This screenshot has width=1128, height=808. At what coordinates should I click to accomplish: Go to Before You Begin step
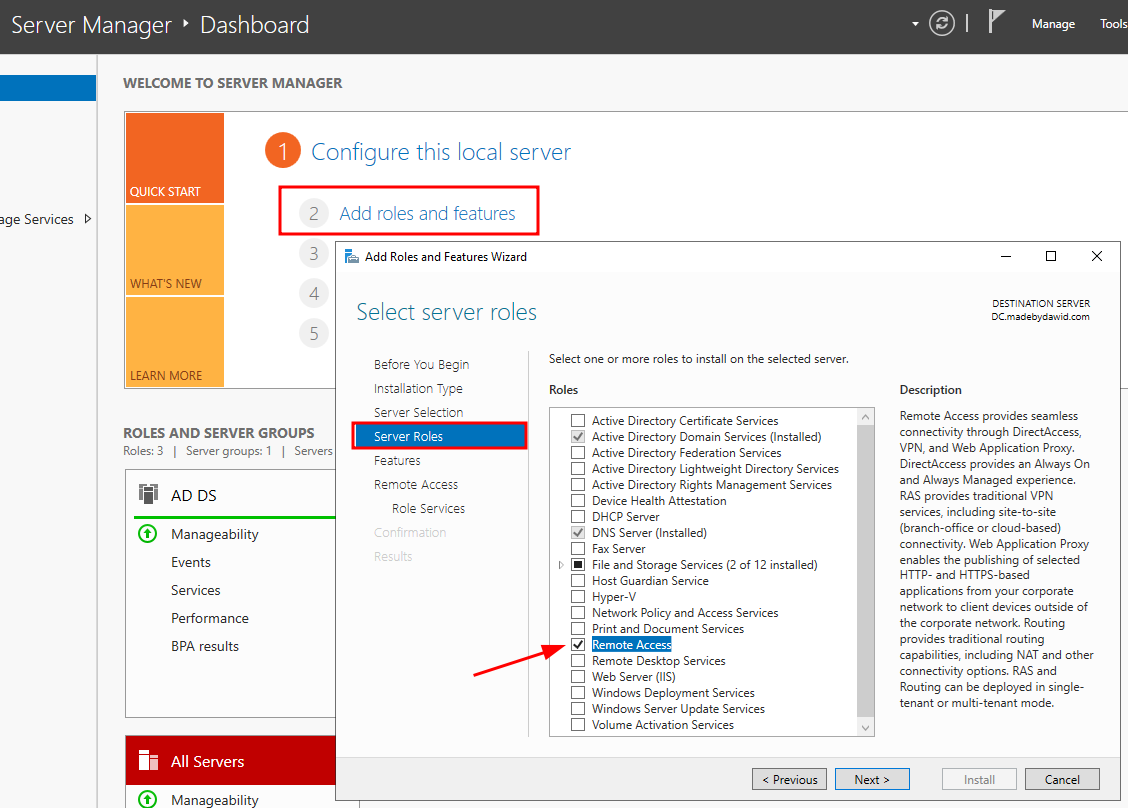pos(421,365)
